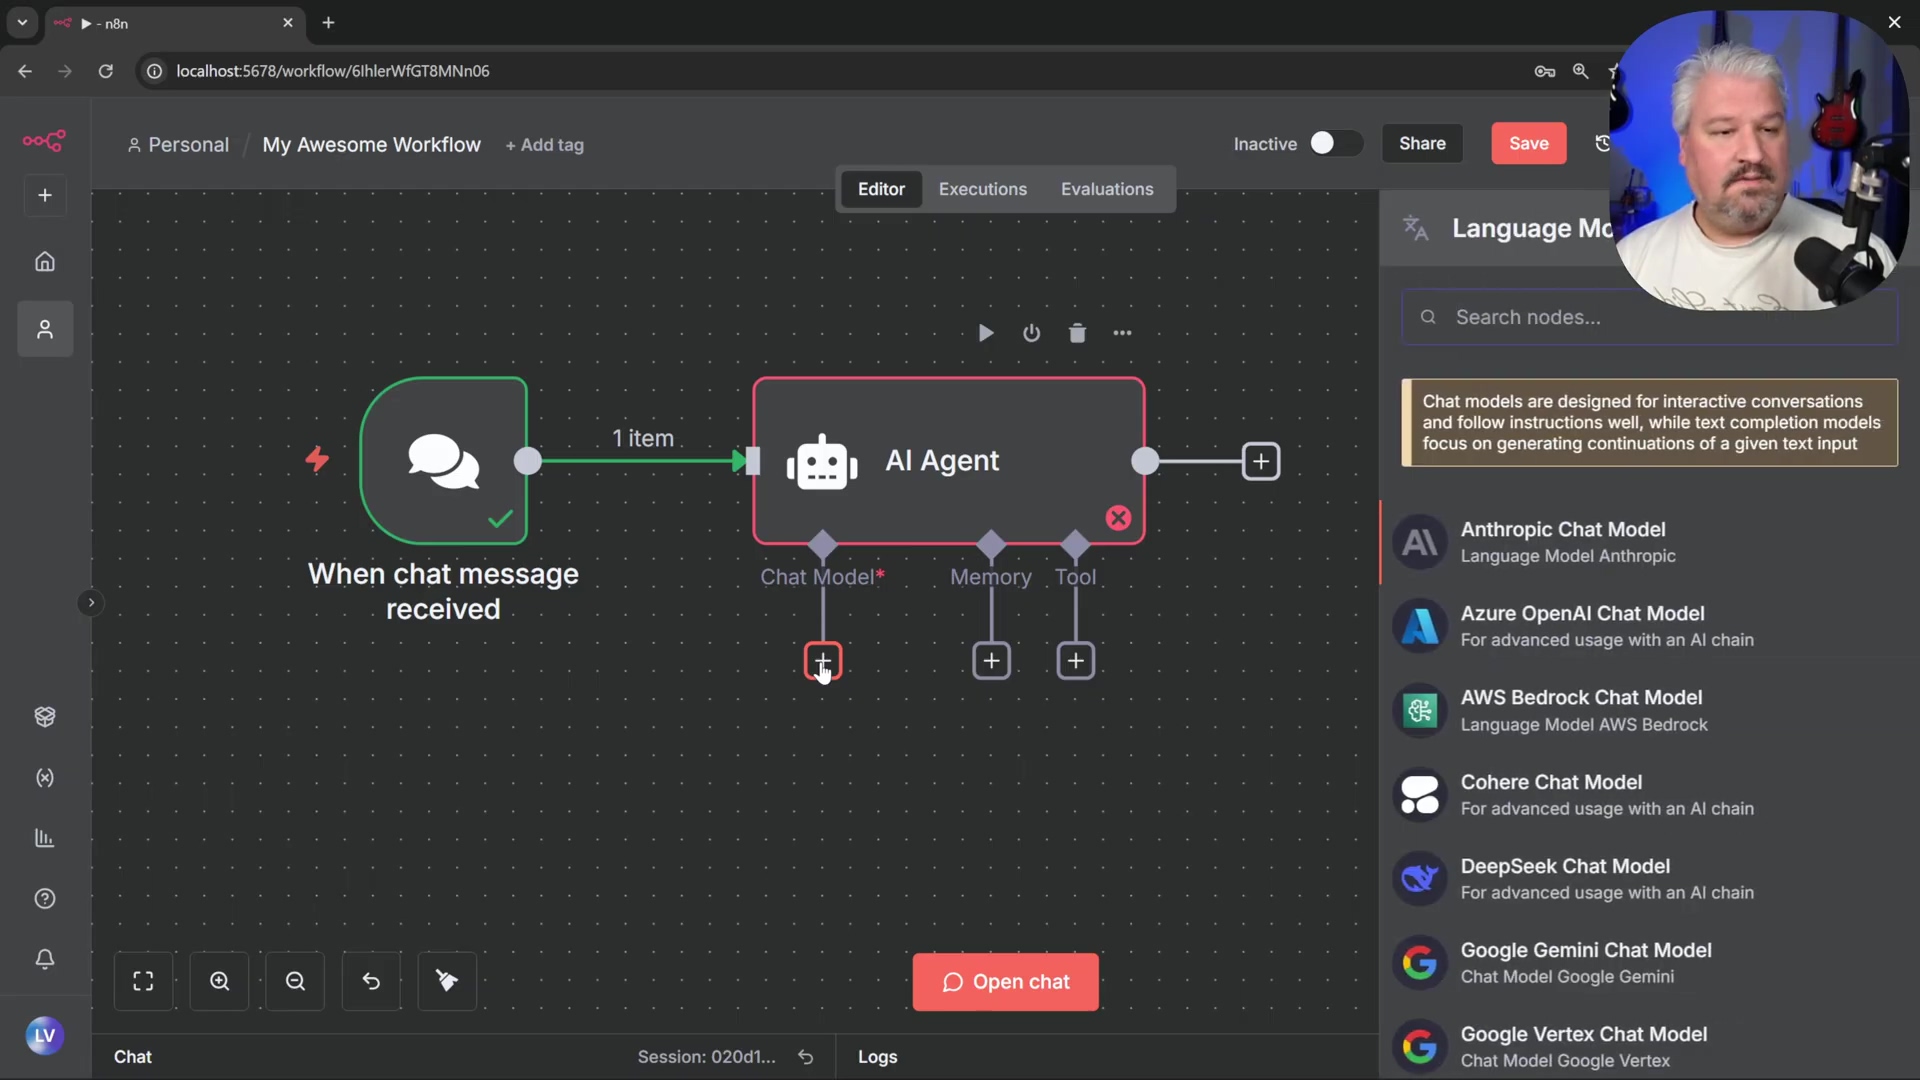
Task: Click the Open chat button
Action: coord(1005,981)
